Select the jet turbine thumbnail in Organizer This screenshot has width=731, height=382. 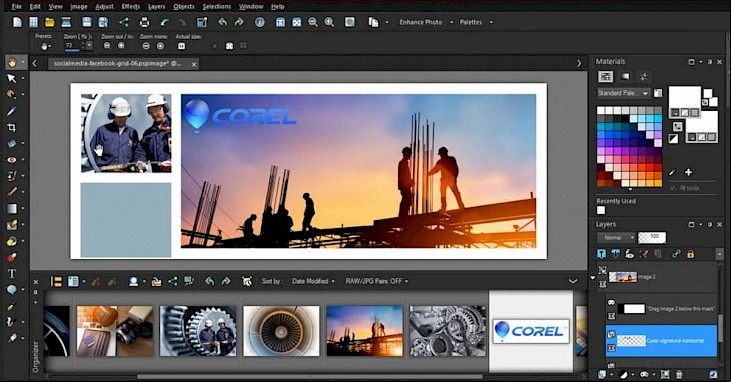pos(281,331)
